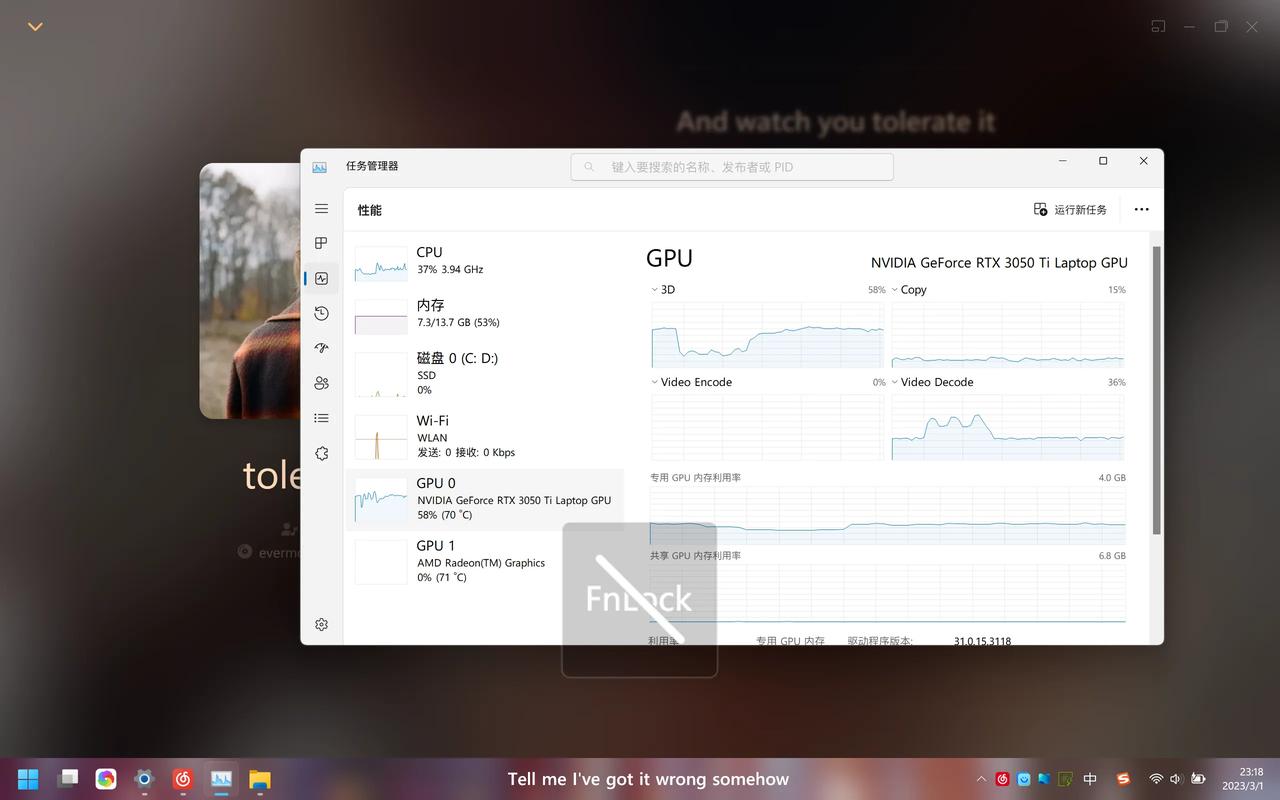This screenshot has height=800, width=1280.
Task: Open the Services puzzle-piece sidebar icon
Action: click(321, 453)
